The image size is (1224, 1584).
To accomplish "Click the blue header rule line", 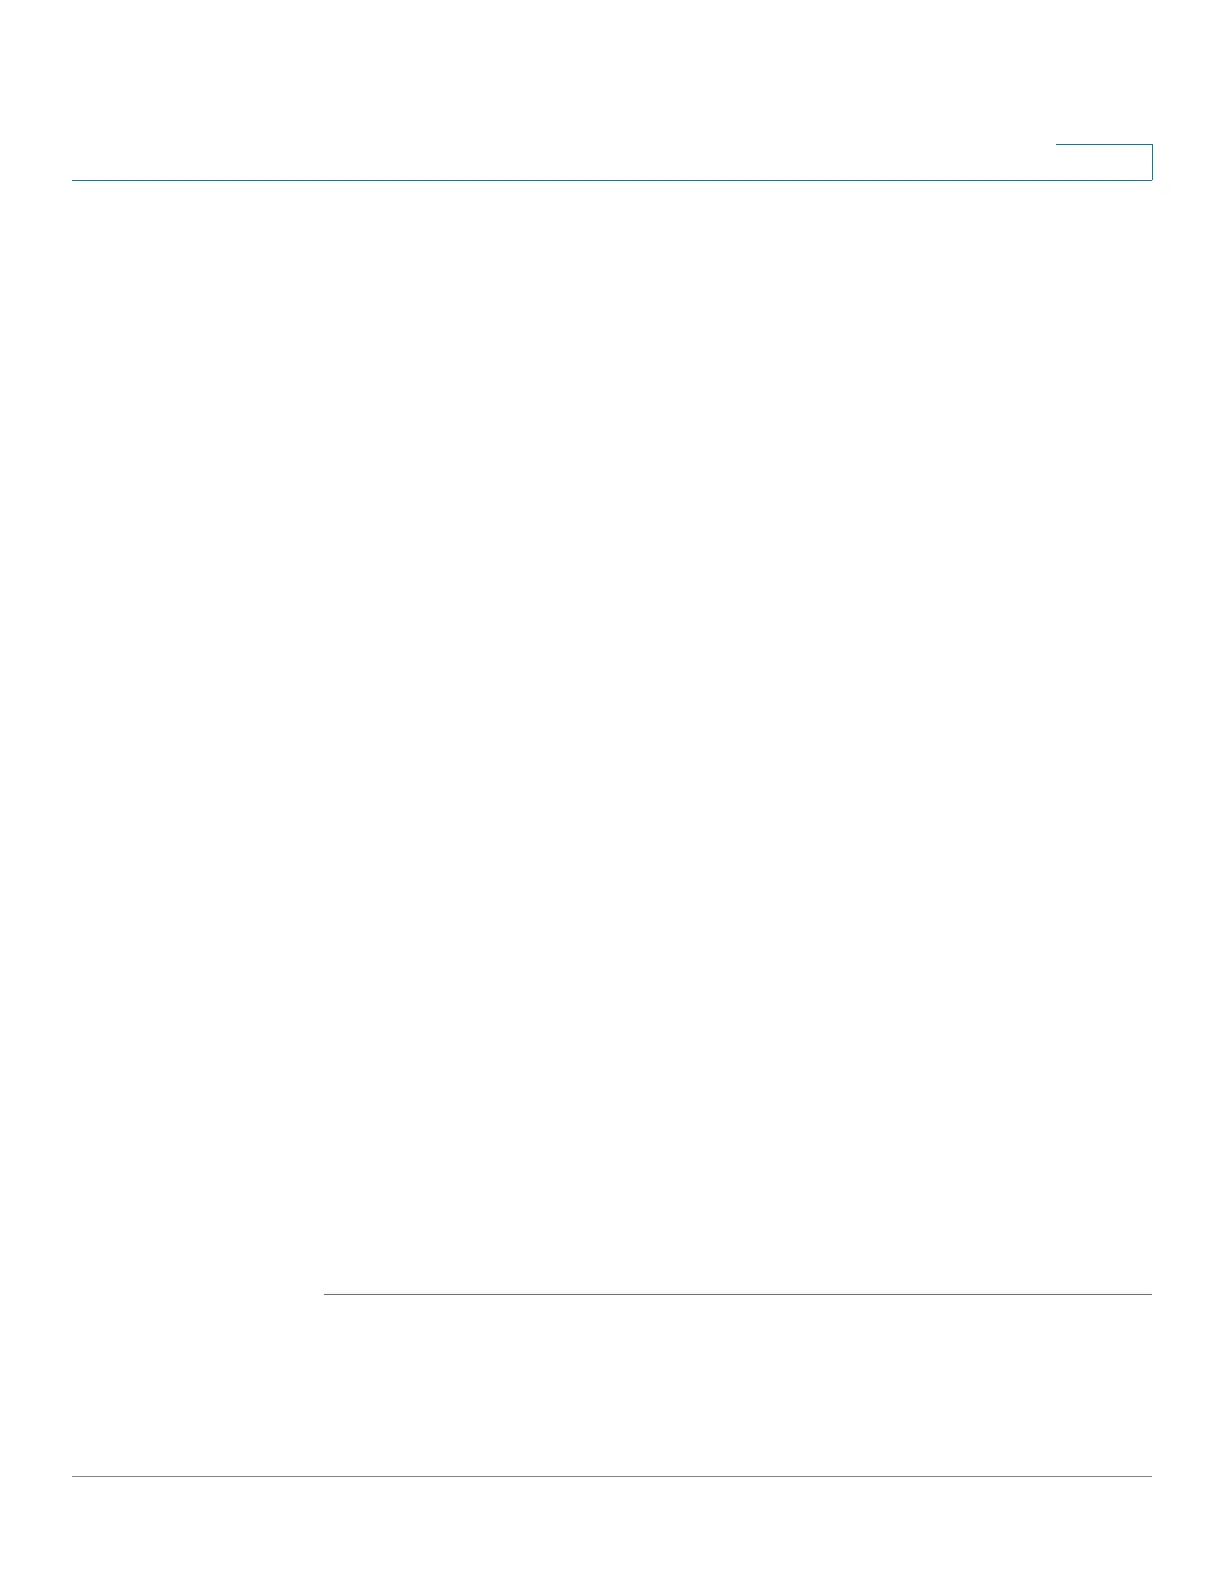I will pyautogui.click(x=612, y=180).
